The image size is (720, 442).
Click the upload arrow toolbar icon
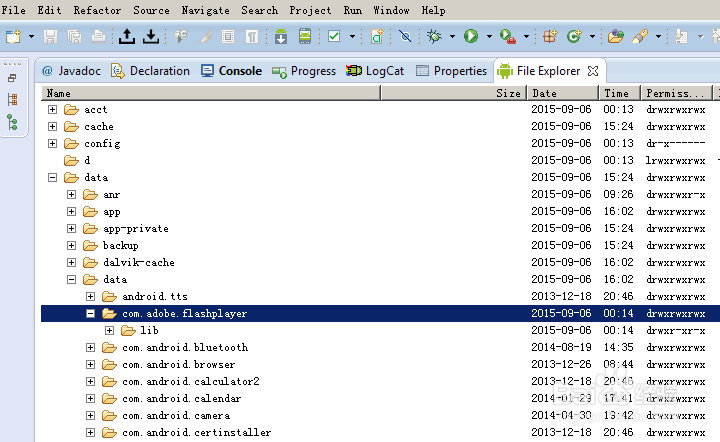pos(127,36)
